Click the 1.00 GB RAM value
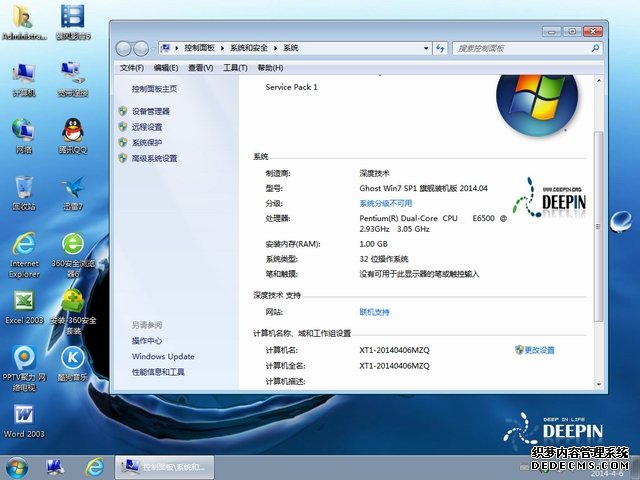Screen dimensions: 640x480 (373, 244)
